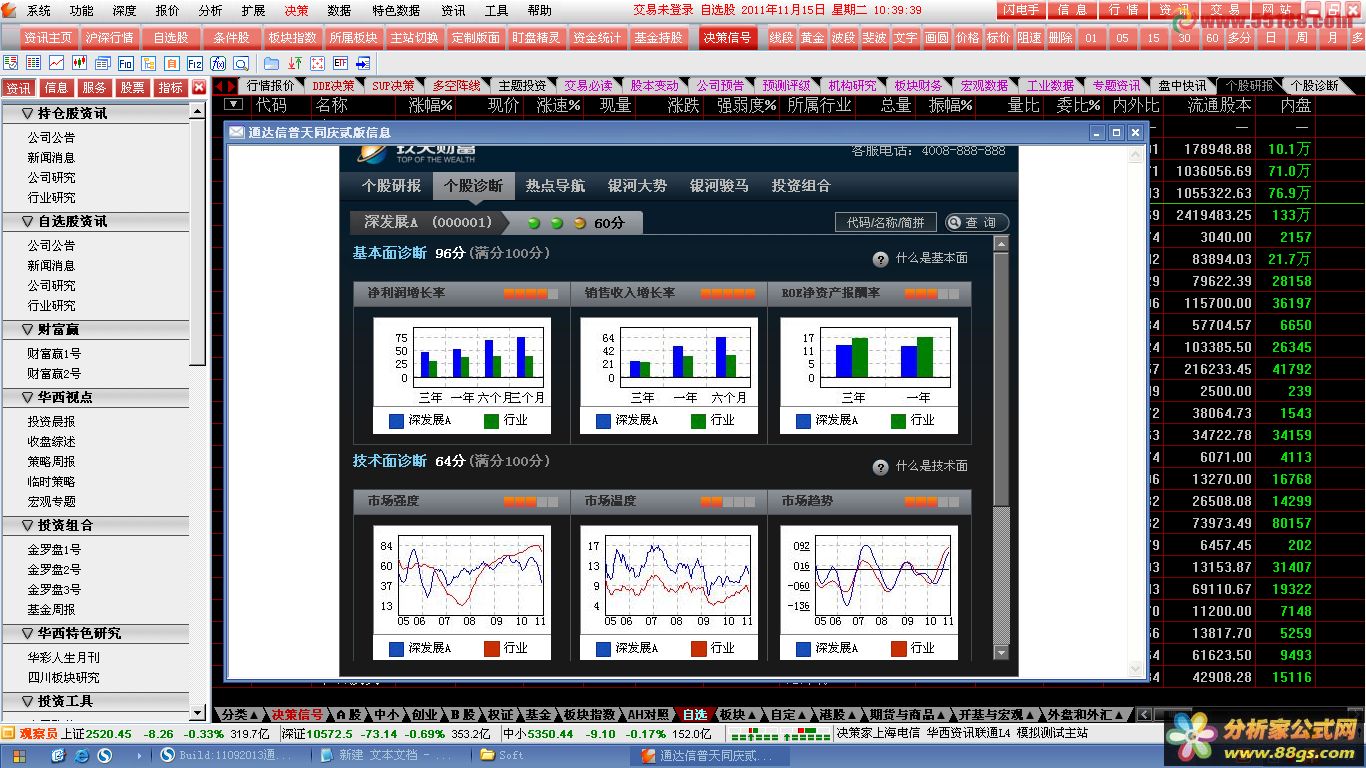
Task: Click the Internet Explorer taskbar icon
Action: (79, 755)
